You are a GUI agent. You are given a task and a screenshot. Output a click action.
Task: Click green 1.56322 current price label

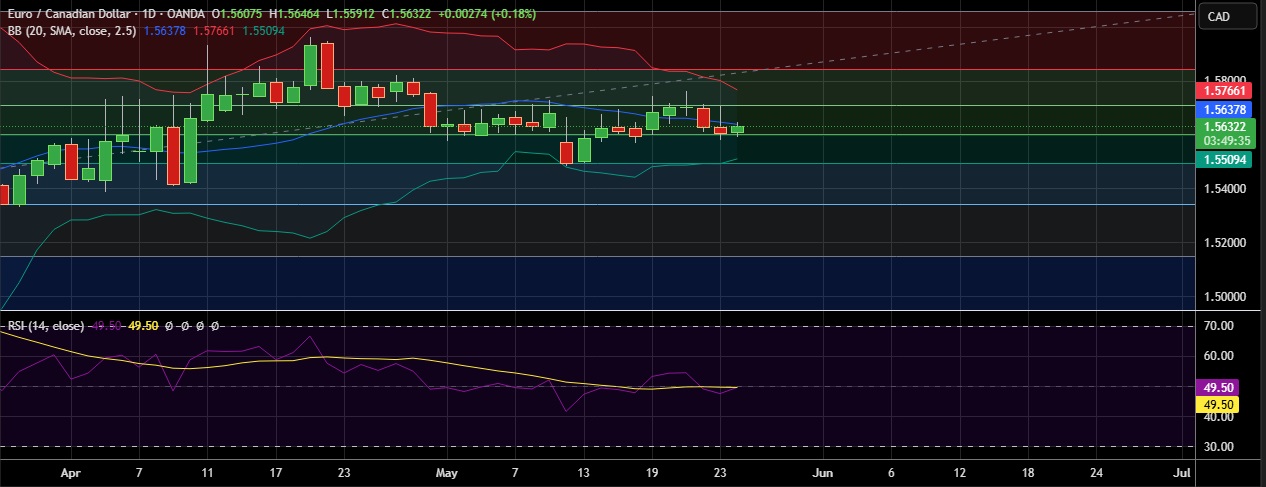click(x=1223, y=127)
